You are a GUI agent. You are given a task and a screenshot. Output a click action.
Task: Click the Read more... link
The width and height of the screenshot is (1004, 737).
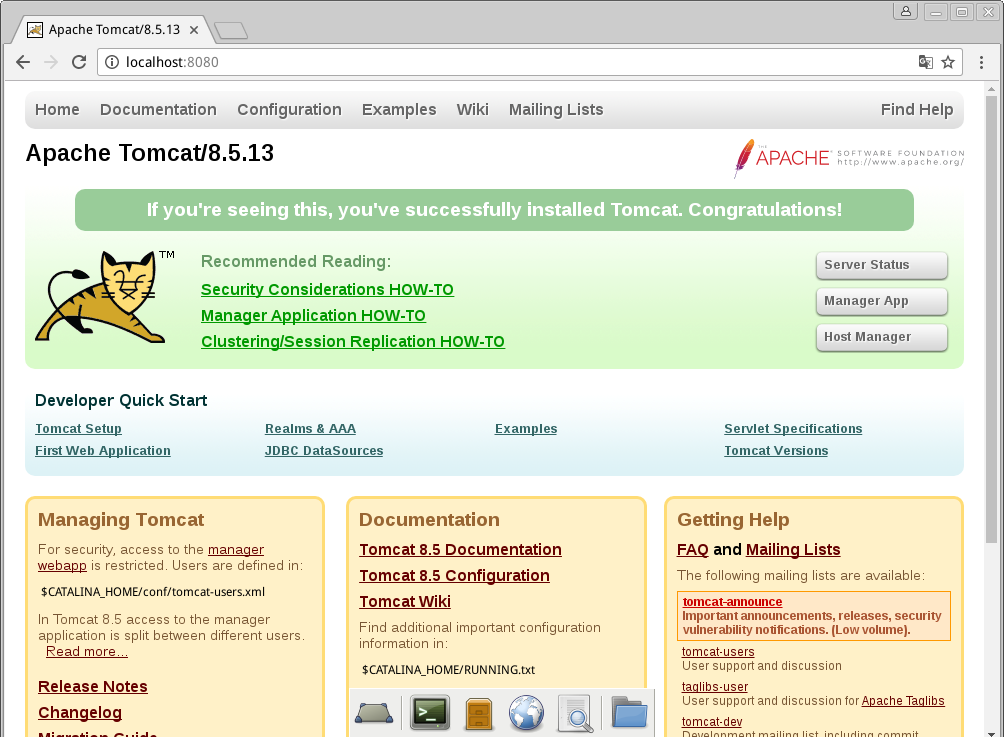click(87, 651)
